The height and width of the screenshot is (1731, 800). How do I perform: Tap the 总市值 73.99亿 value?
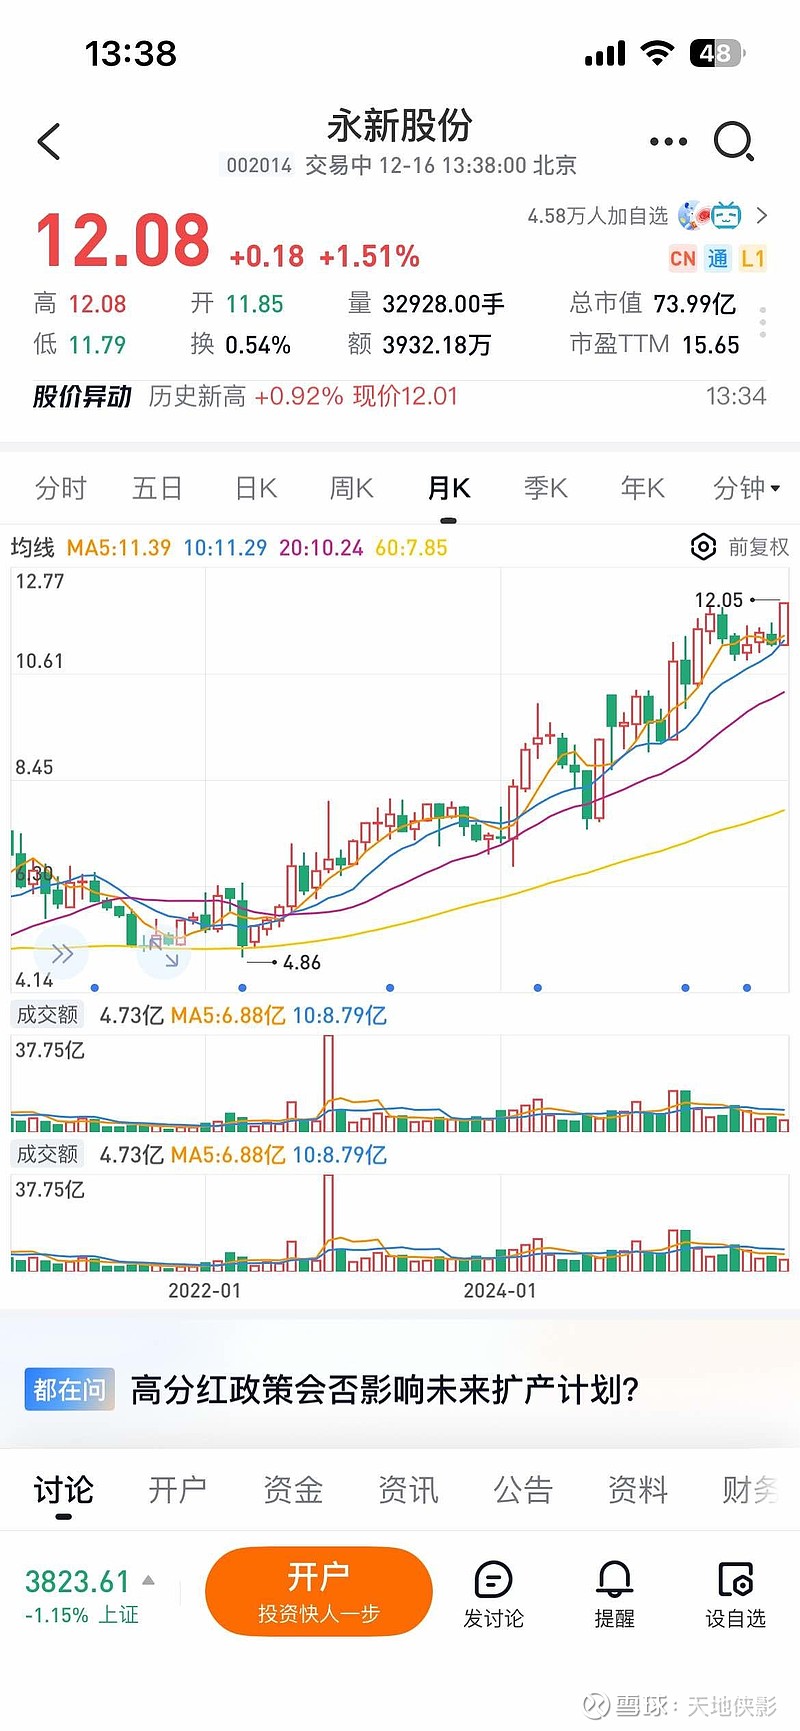click(x=653, y=304)
